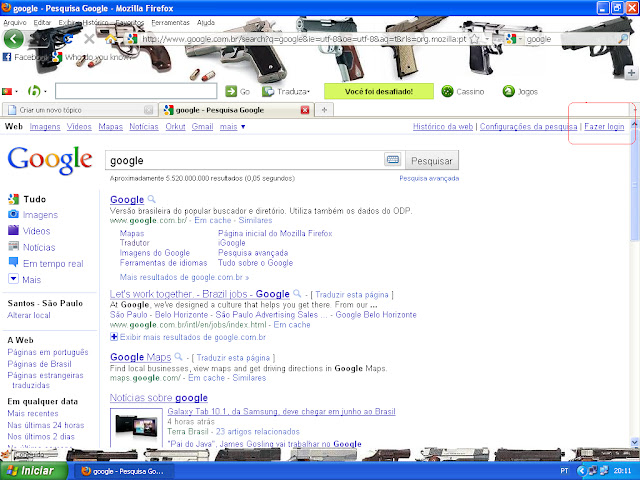This screenshot has width=640, height=480.
Task: Click the bookmark star in URL bar
Action: pyautogui.click(x=474, y=39)
